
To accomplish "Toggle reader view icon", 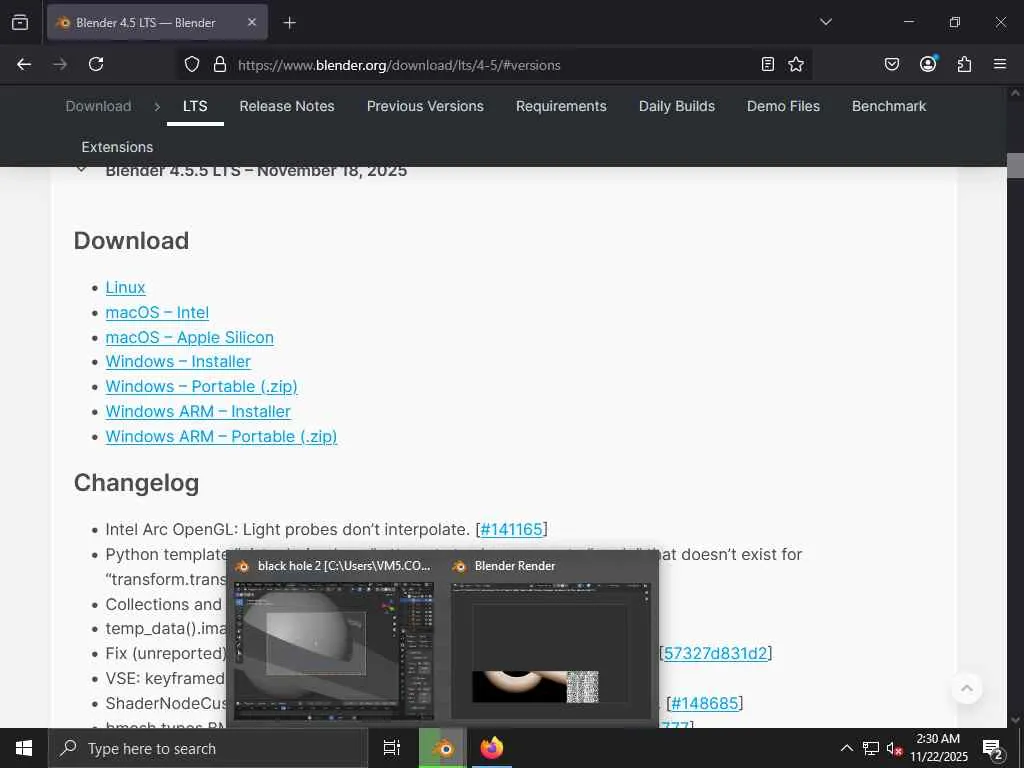I will (x=768, y=64).
